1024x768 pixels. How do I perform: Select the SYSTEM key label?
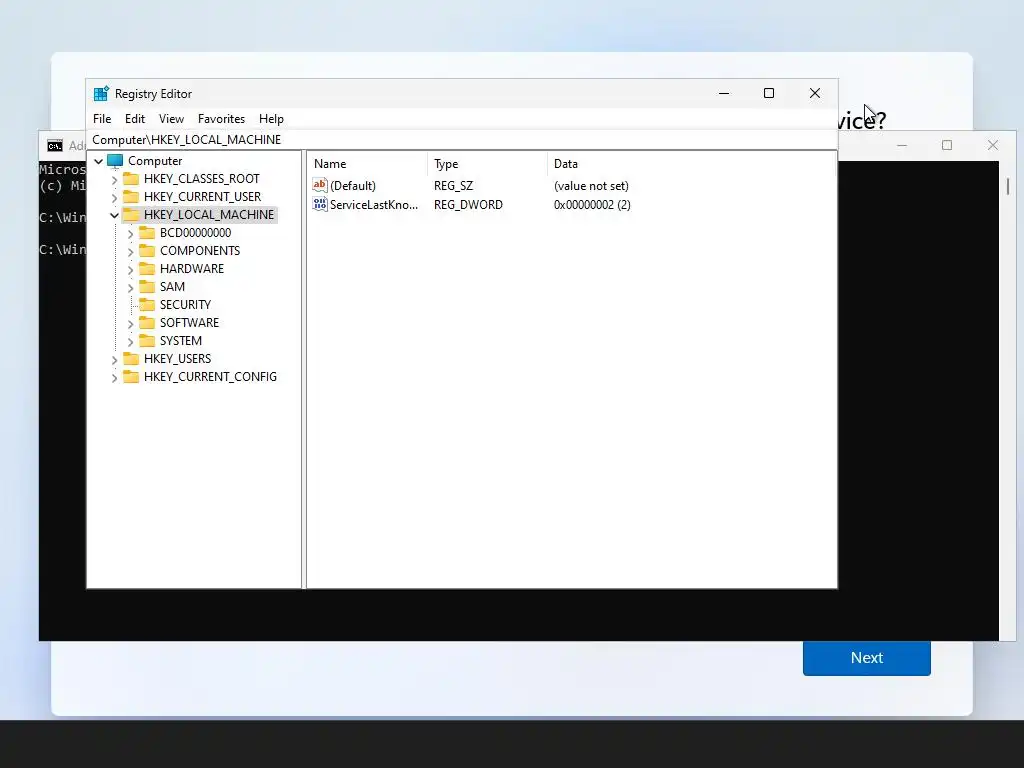click(181, 341)
